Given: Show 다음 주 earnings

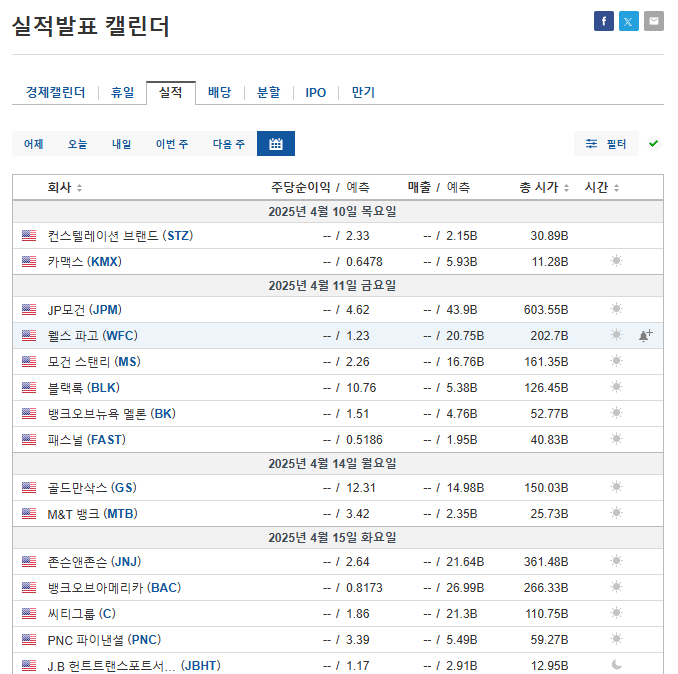Looking at the screenshot, I should (229, 144).
